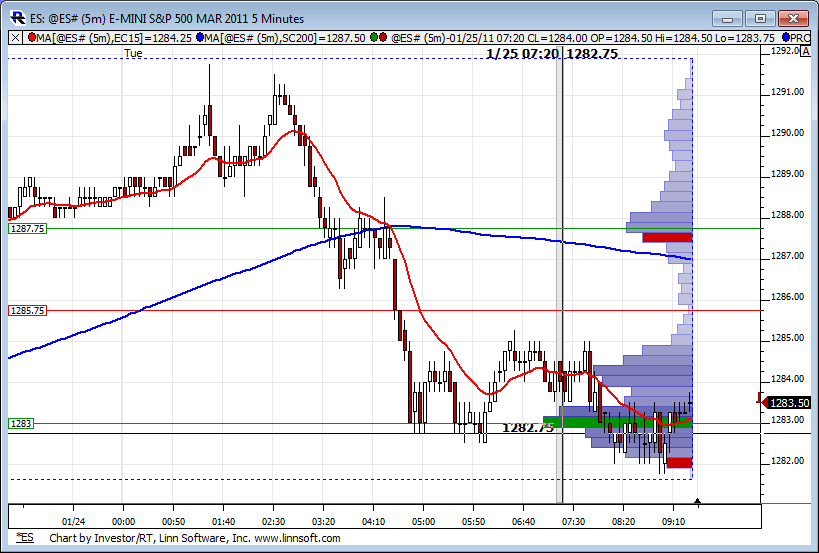Screen dimensions: 819x553
Task: Select the 1283 green price line label
Action: coord(21,423)
